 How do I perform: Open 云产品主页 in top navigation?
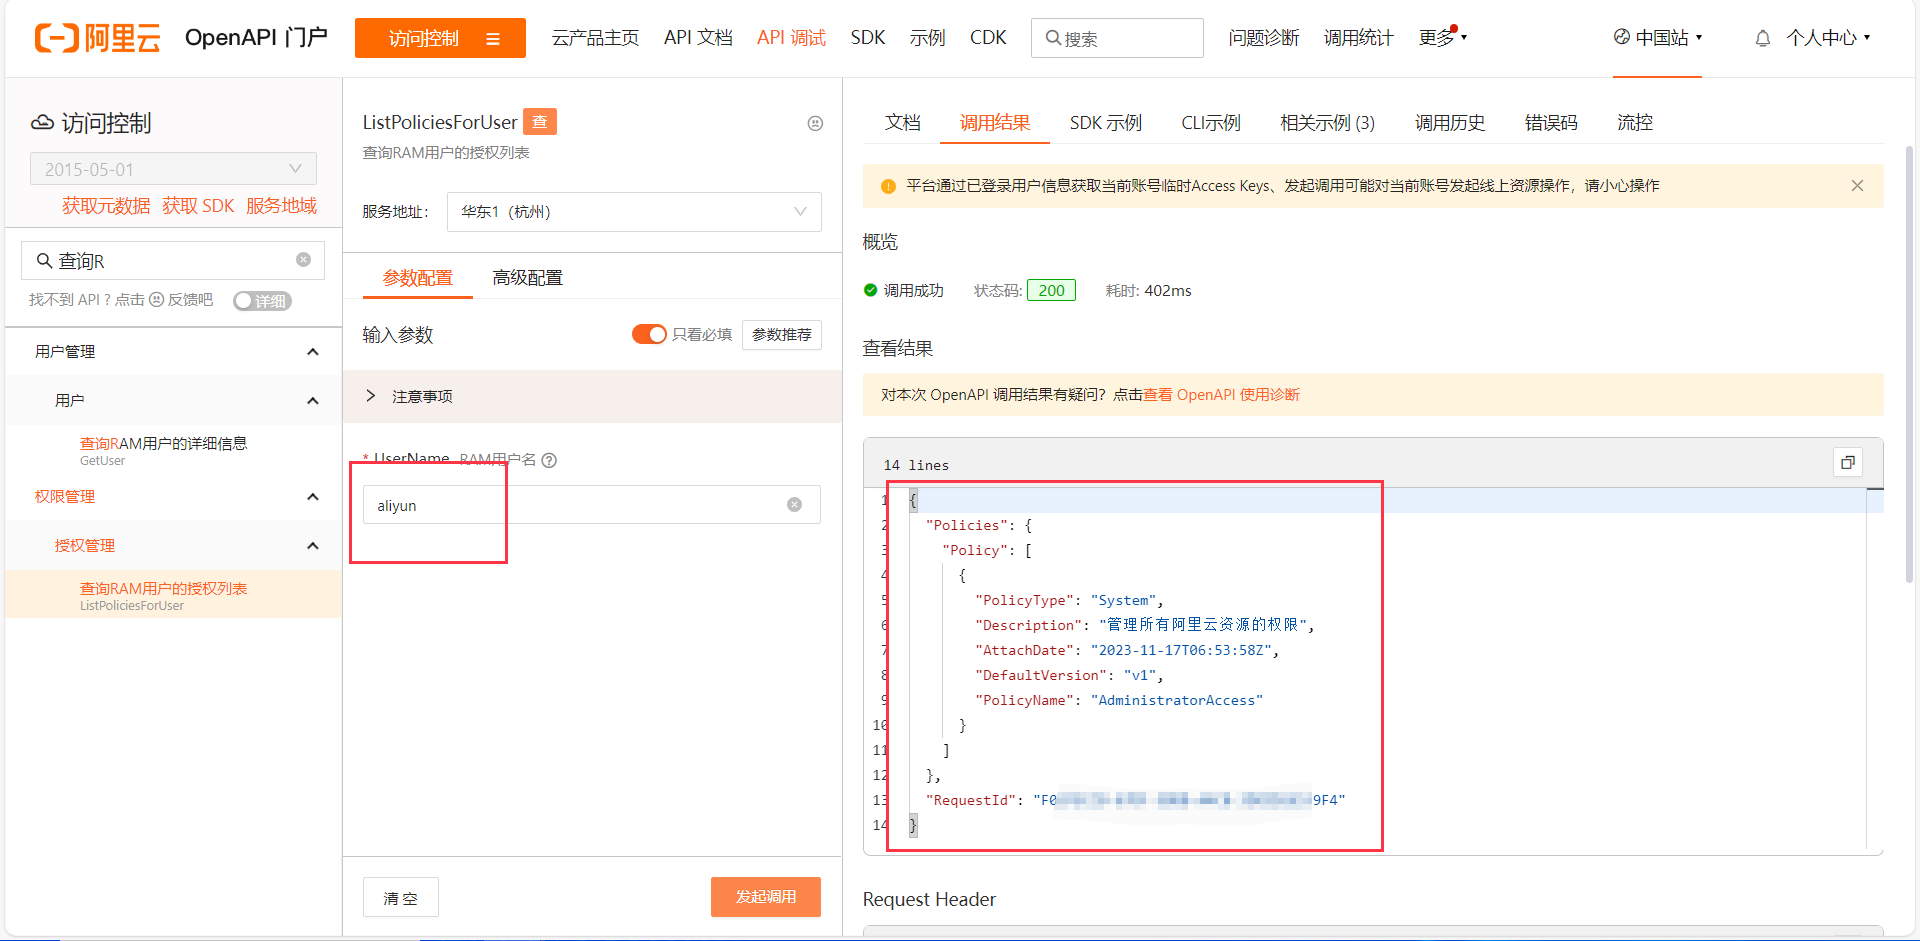tap(595, 38)
